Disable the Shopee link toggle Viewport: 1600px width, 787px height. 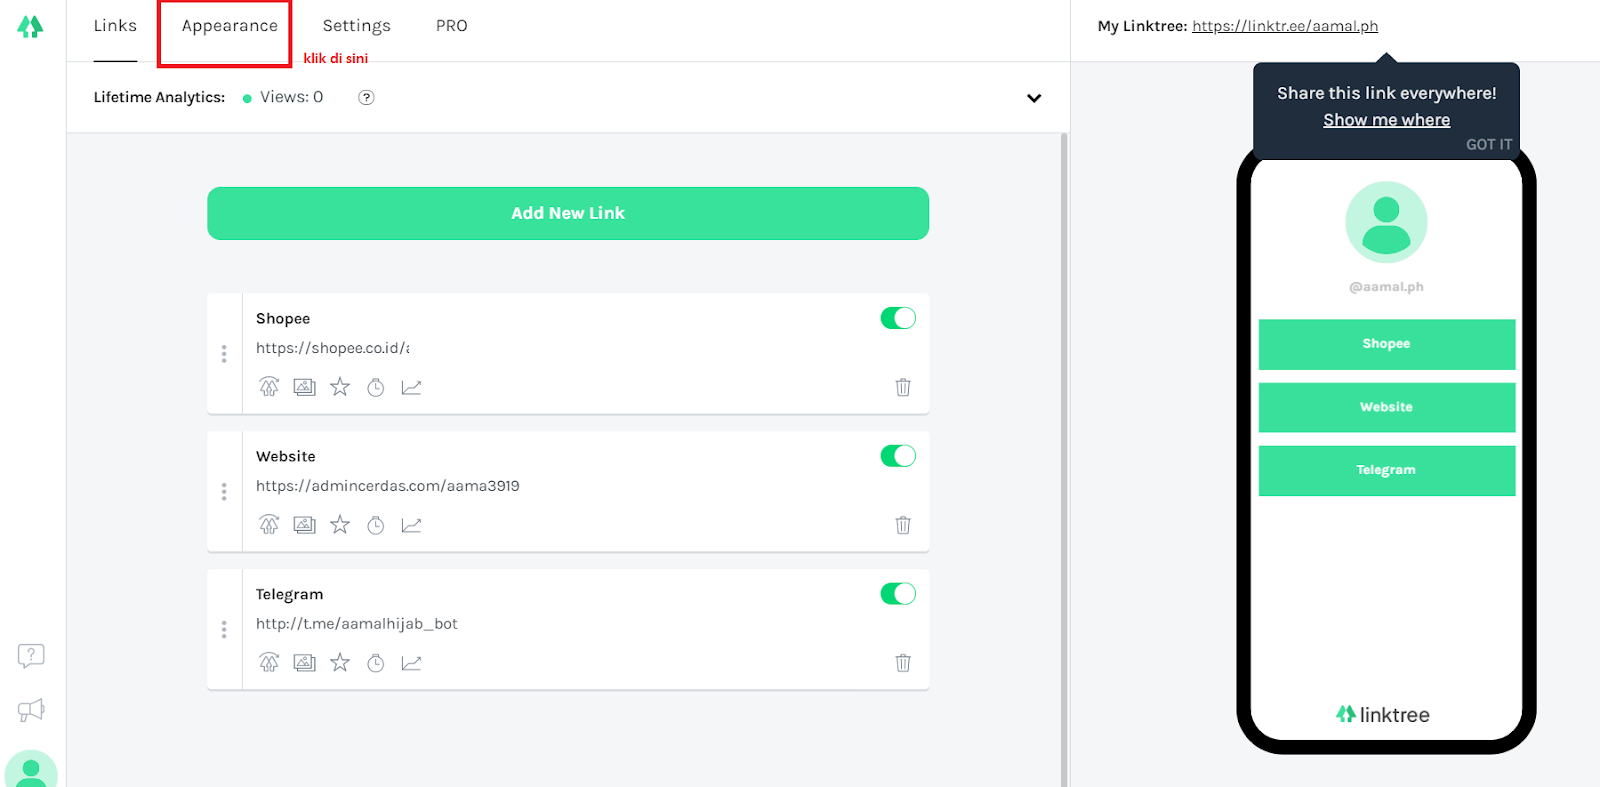click(x=898, y=318)
